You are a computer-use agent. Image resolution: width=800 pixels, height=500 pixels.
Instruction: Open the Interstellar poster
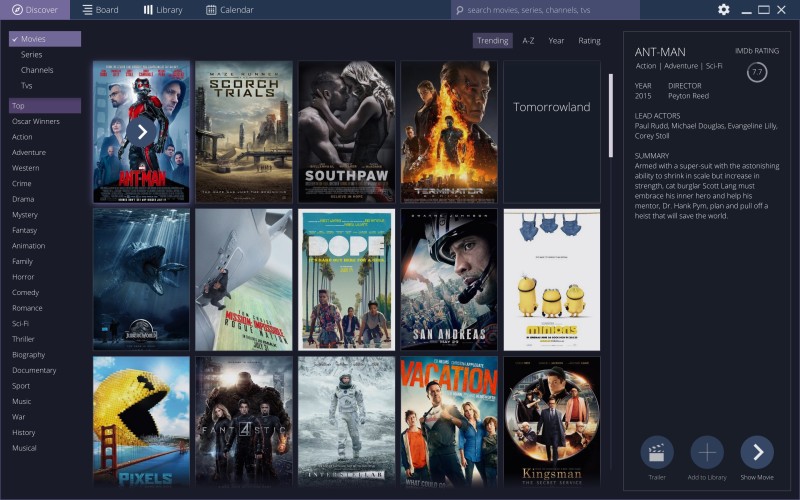pos(346,421)
